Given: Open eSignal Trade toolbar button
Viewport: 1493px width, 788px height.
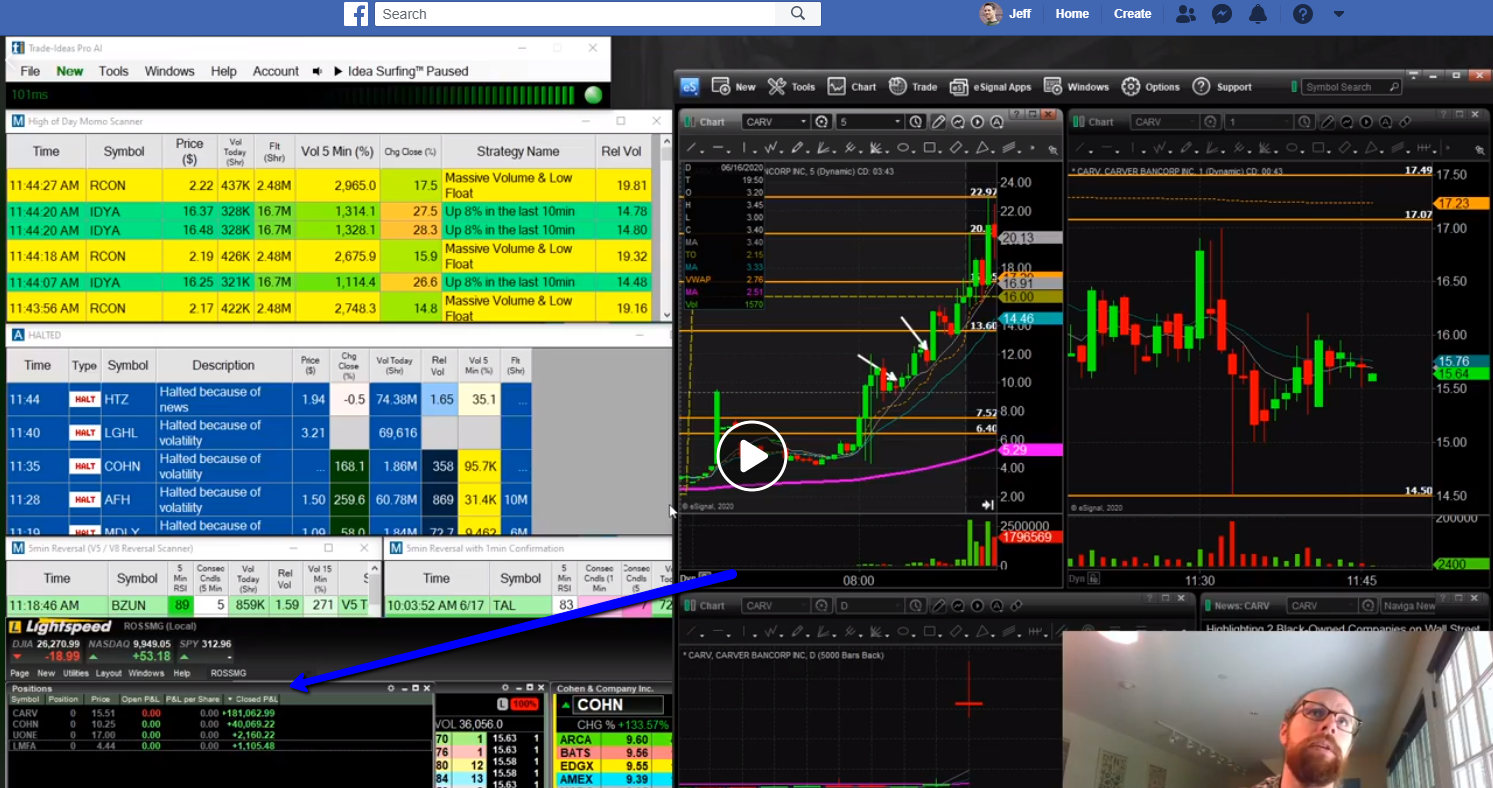Looking at the screenshot, I should point(913,87).
